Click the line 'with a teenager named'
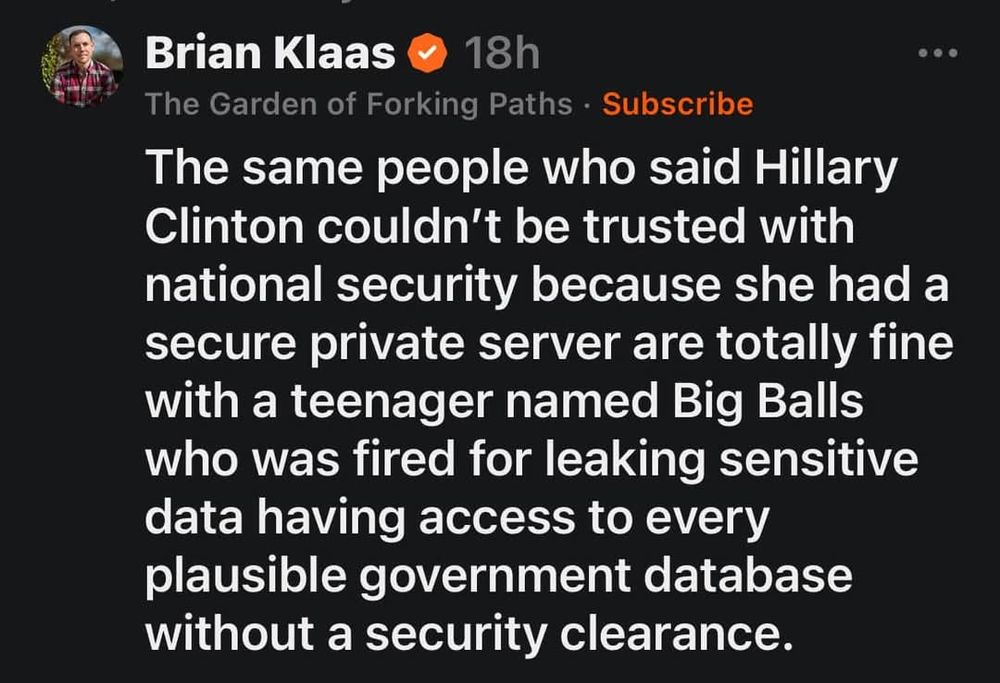Image resolution: width=1000 pixels, height=683 pixels. click(x=402, y=402)
